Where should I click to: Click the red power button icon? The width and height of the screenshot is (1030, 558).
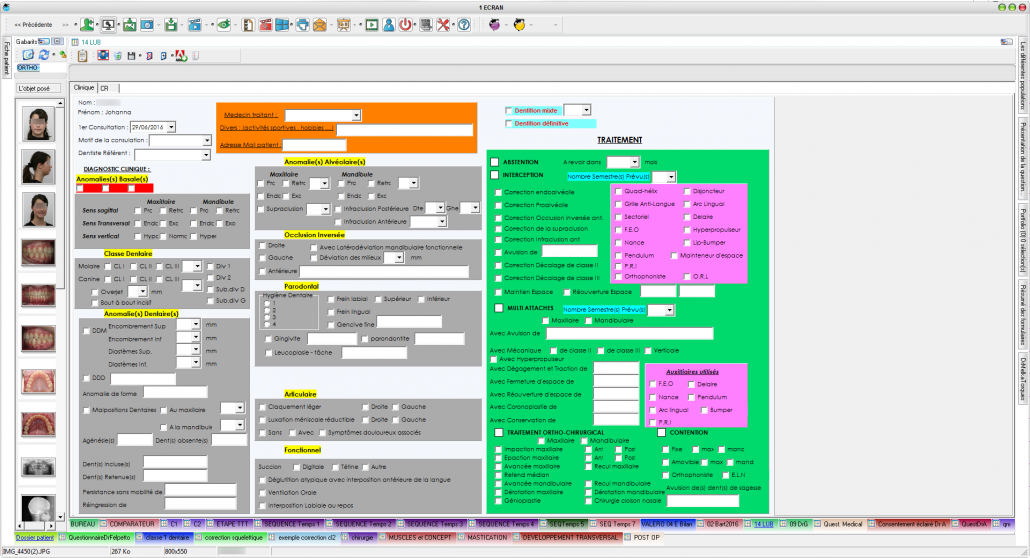point(406,24)
